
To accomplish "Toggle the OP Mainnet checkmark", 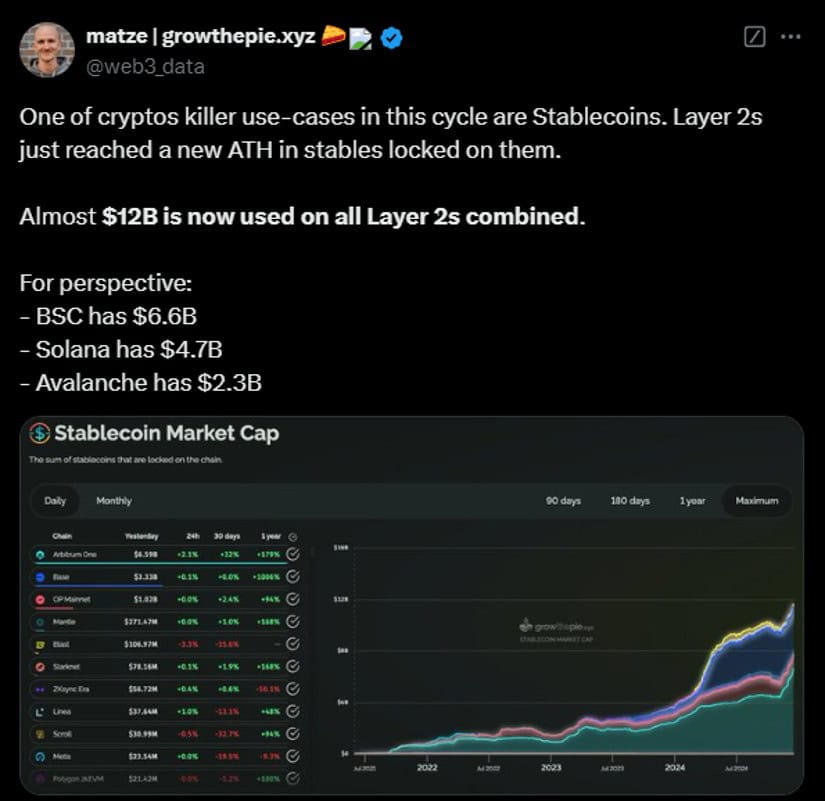I will (293, 599).
